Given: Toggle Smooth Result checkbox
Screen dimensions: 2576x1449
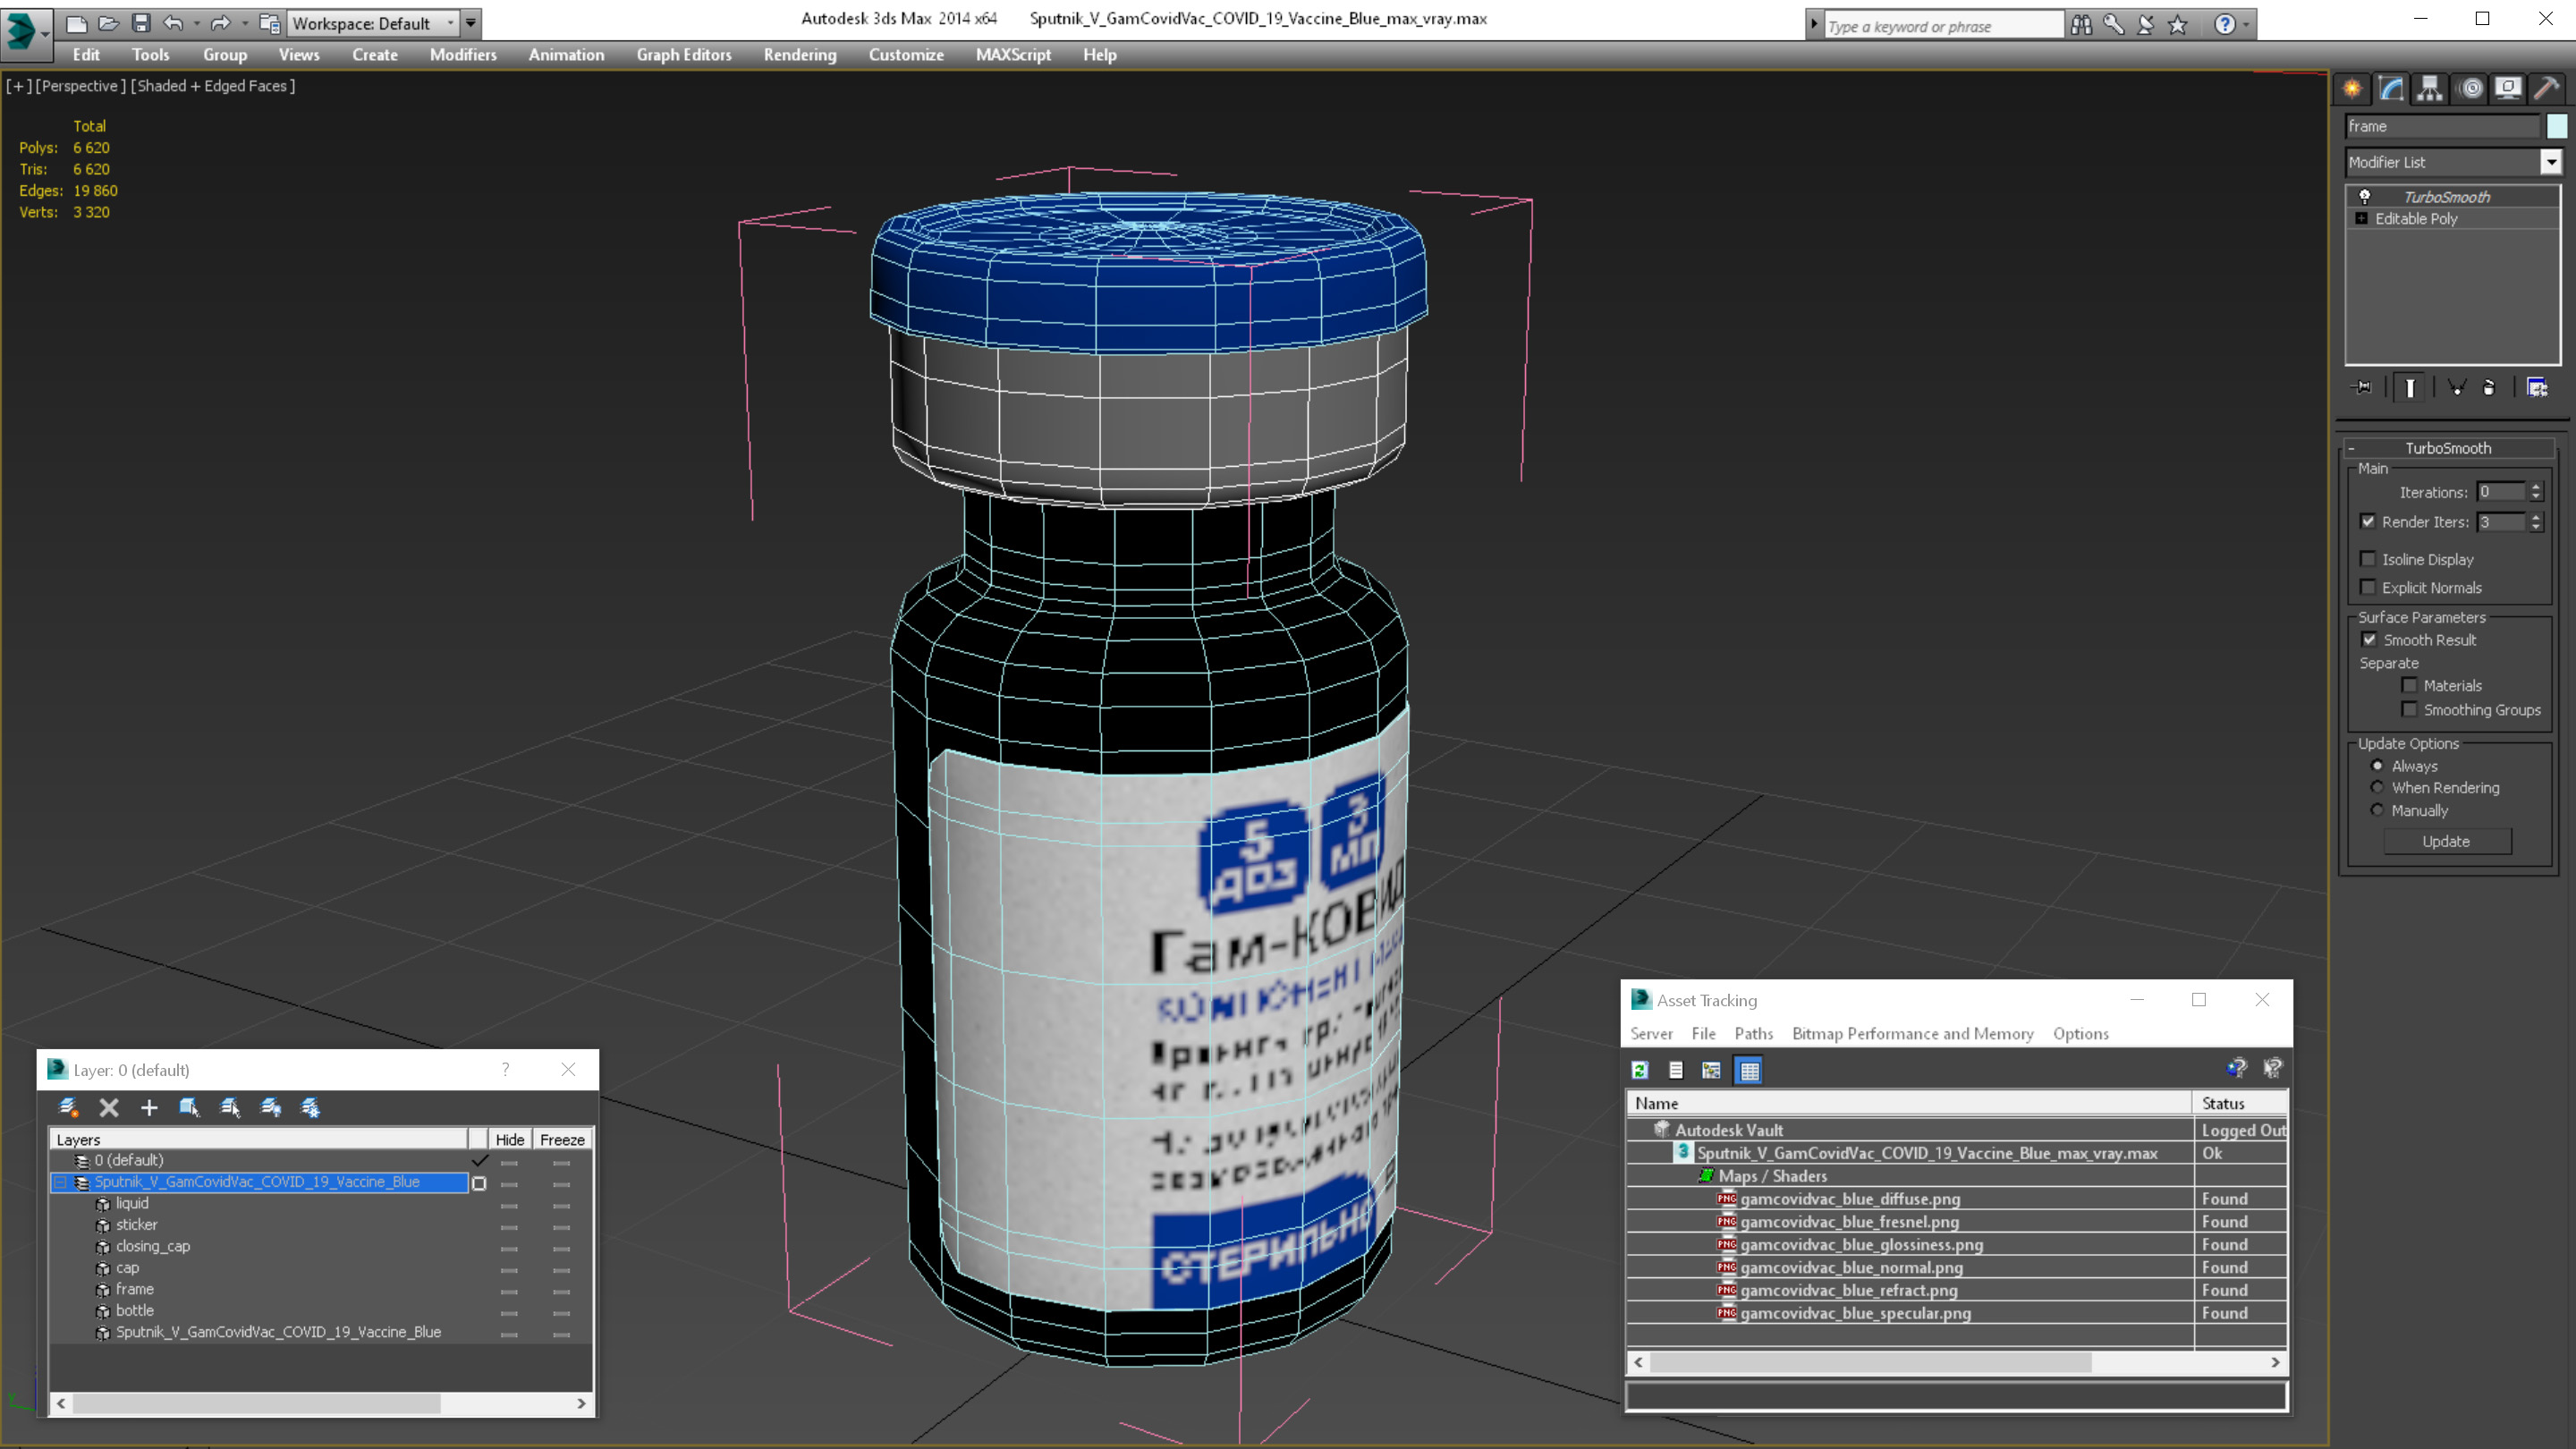Looking at the screenshot, I should pyautogui.click(x=2369, y=639).
